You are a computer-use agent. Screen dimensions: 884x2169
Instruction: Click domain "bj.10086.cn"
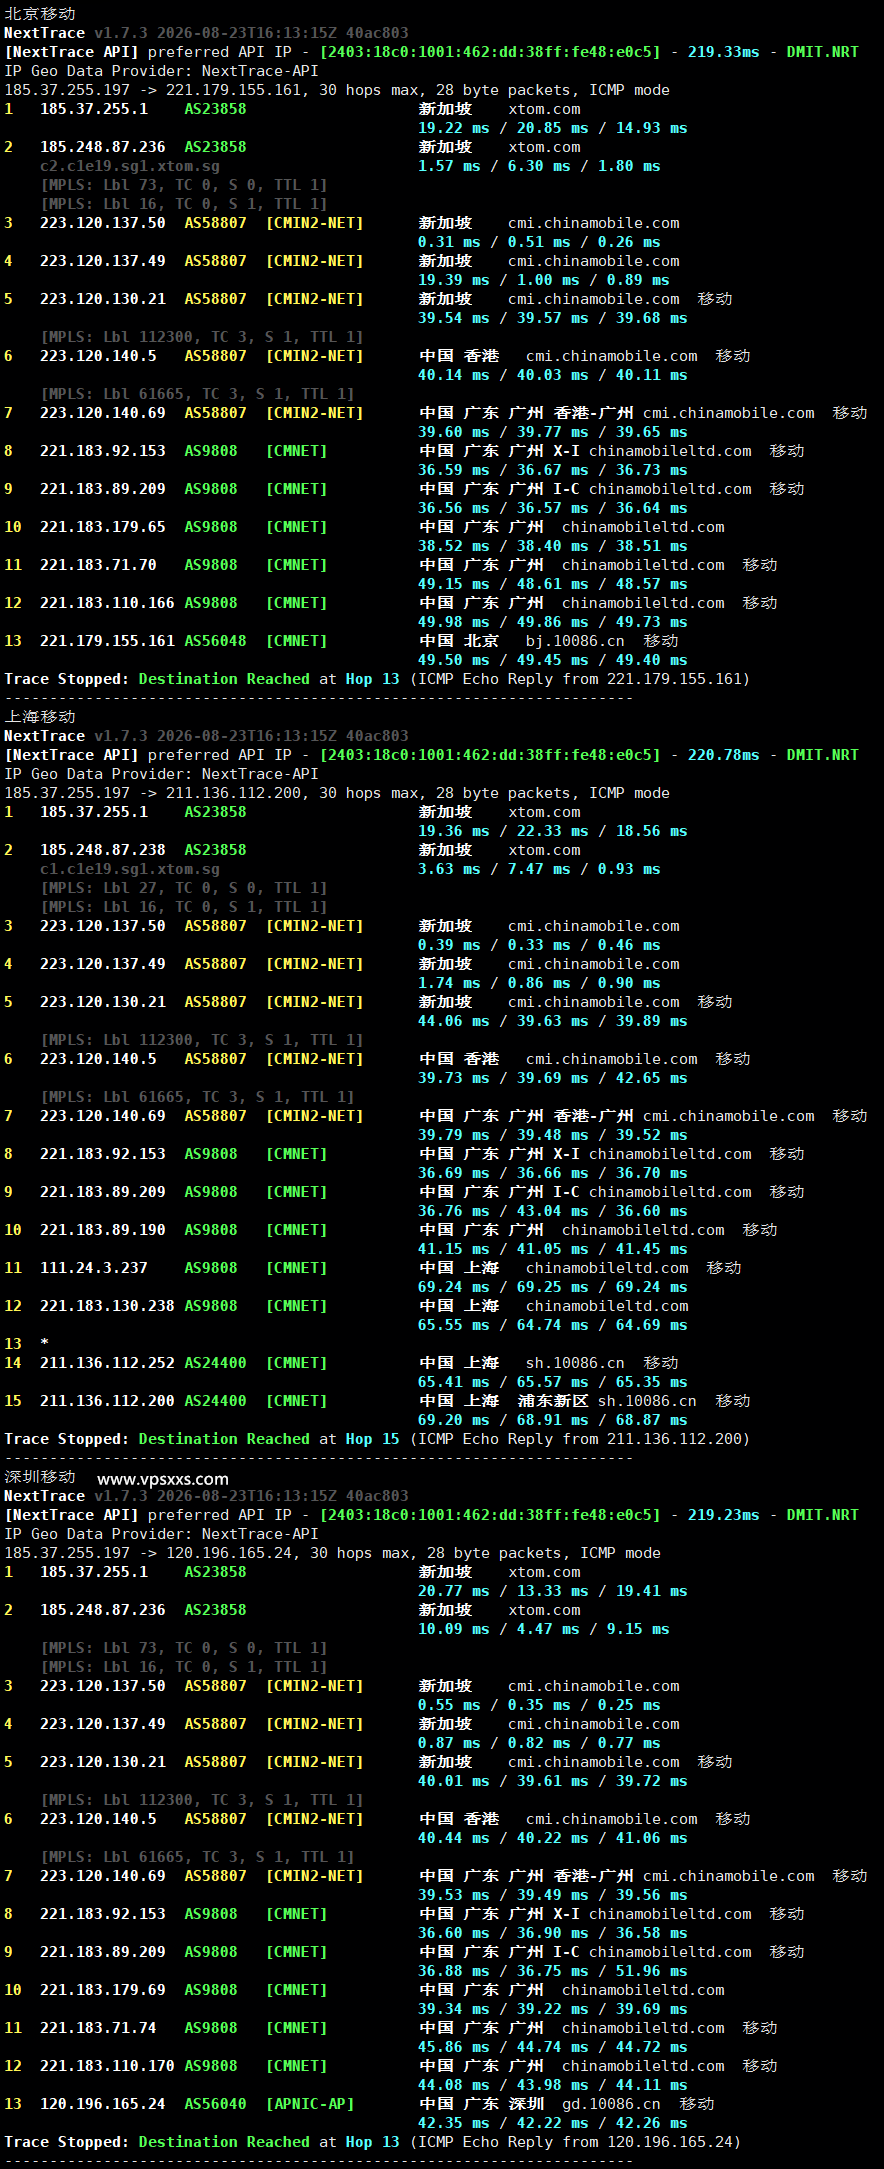575,641
